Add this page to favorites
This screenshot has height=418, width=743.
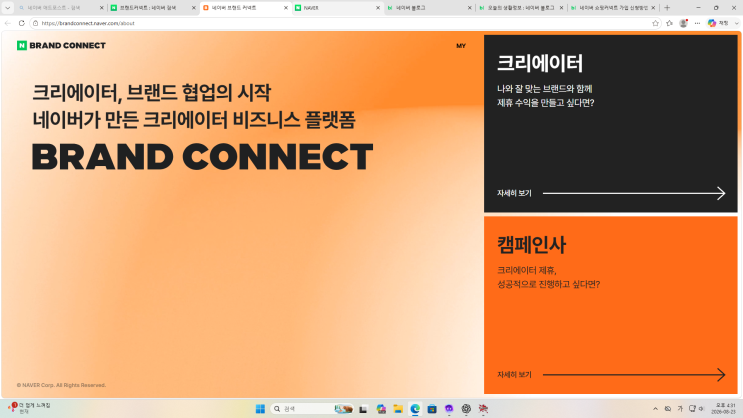655,23
